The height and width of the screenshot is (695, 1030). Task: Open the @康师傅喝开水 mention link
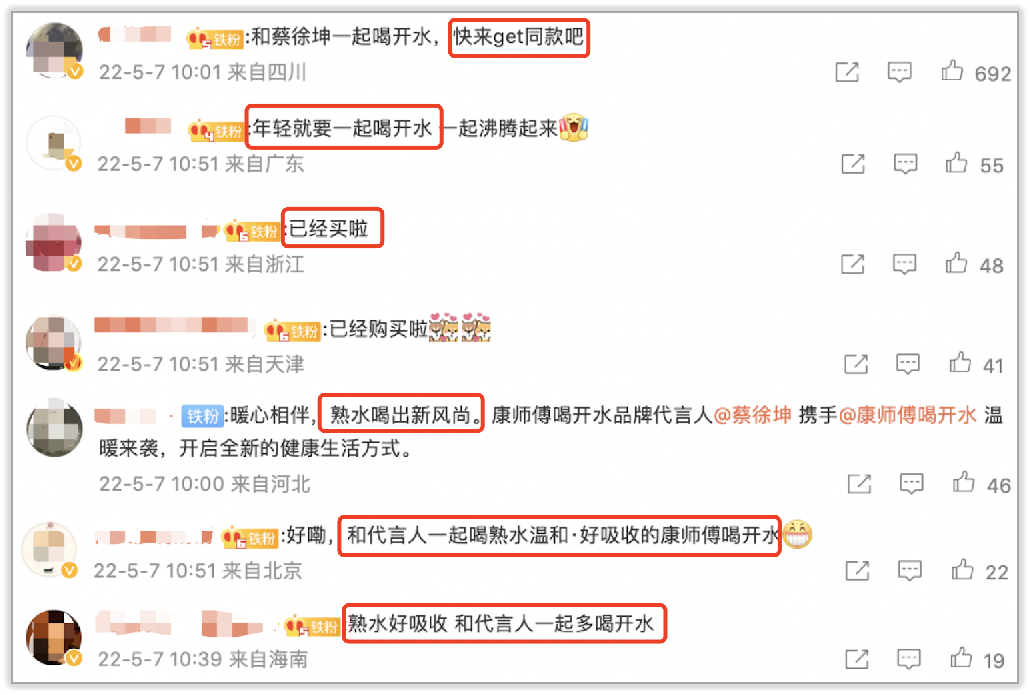click(908, 415)
